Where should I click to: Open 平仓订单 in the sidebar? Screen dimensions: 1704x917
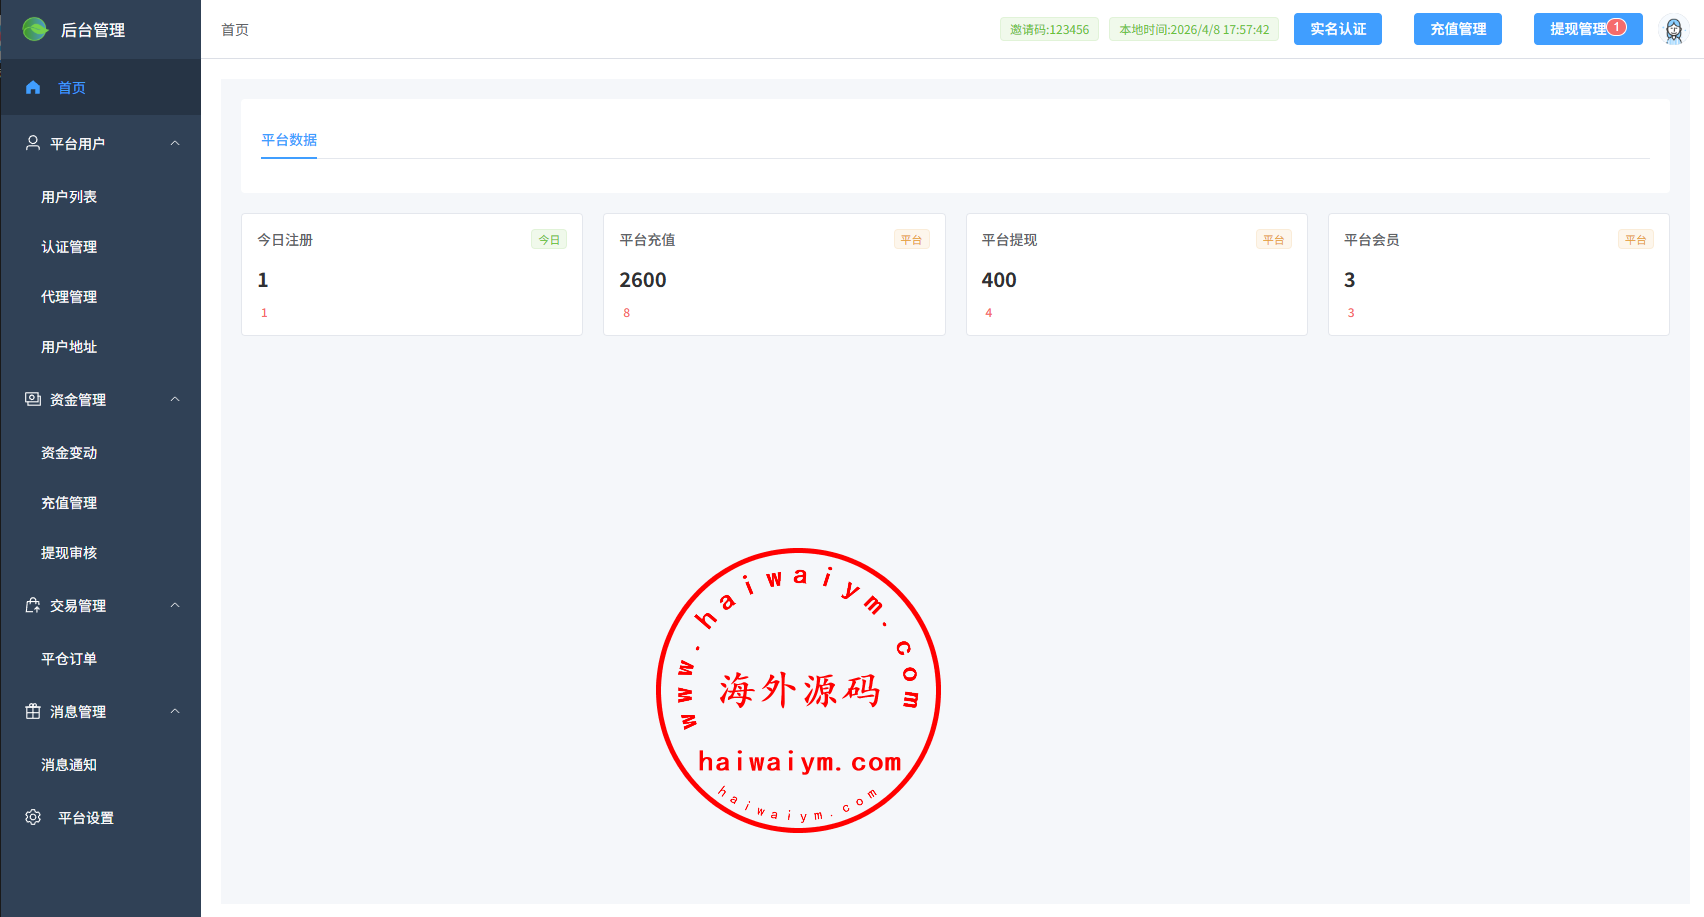[x=69, y=659]
